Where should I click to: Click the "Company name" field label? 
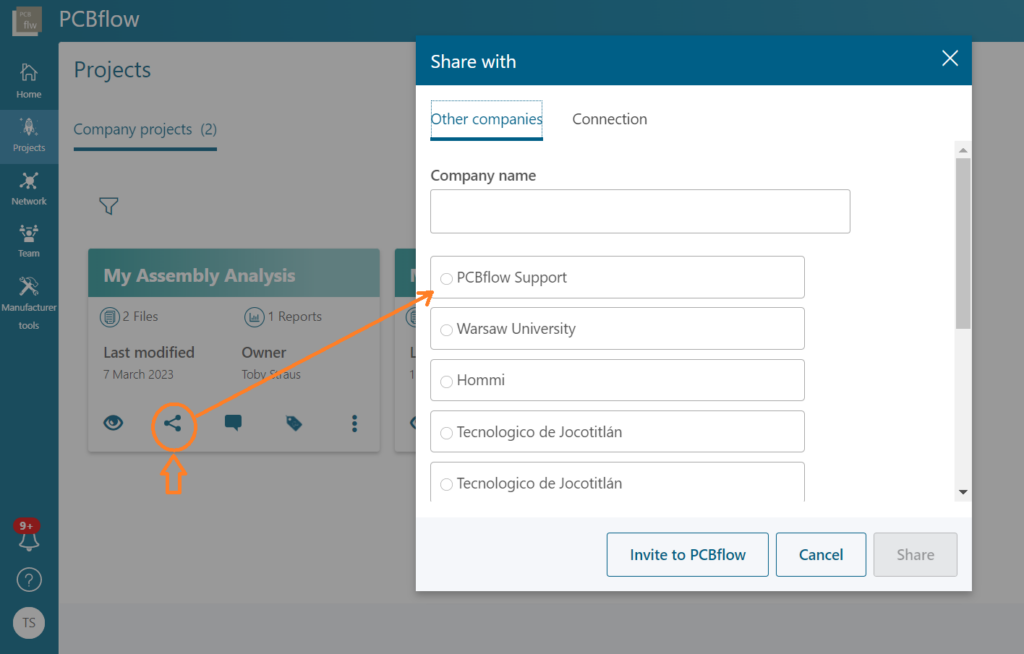click(483, 176)
